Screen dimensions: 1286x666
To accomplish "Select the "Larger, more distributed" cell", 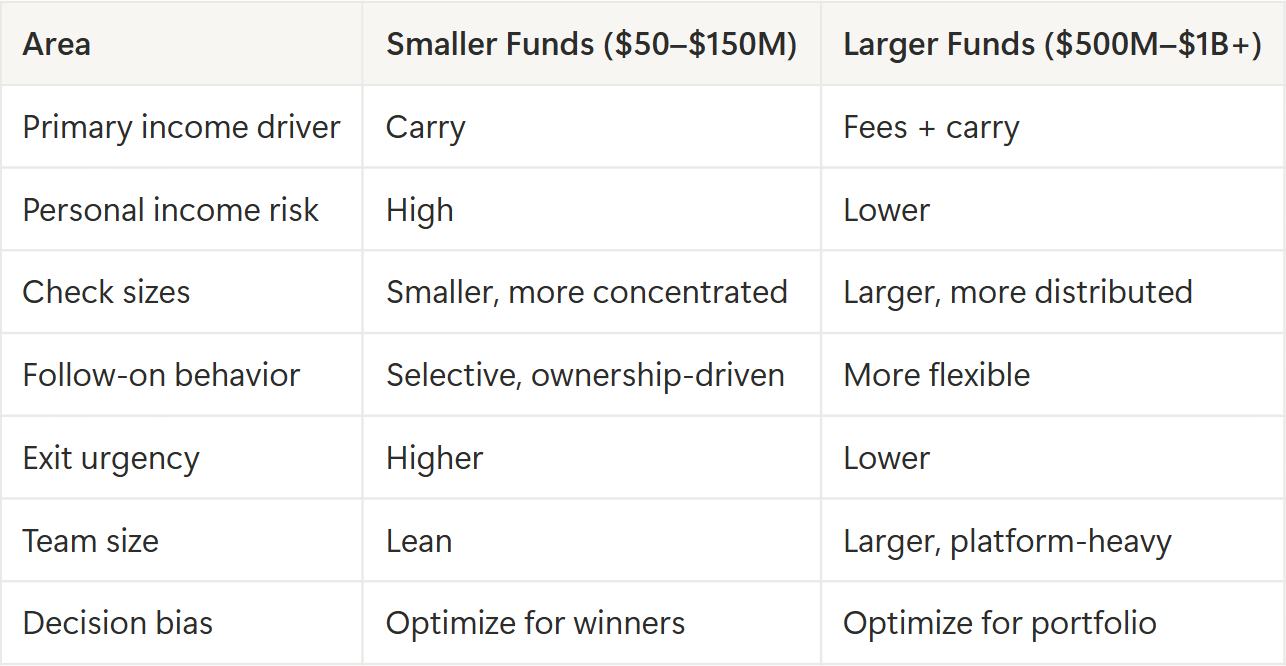I will click(x=1017, y=292).
